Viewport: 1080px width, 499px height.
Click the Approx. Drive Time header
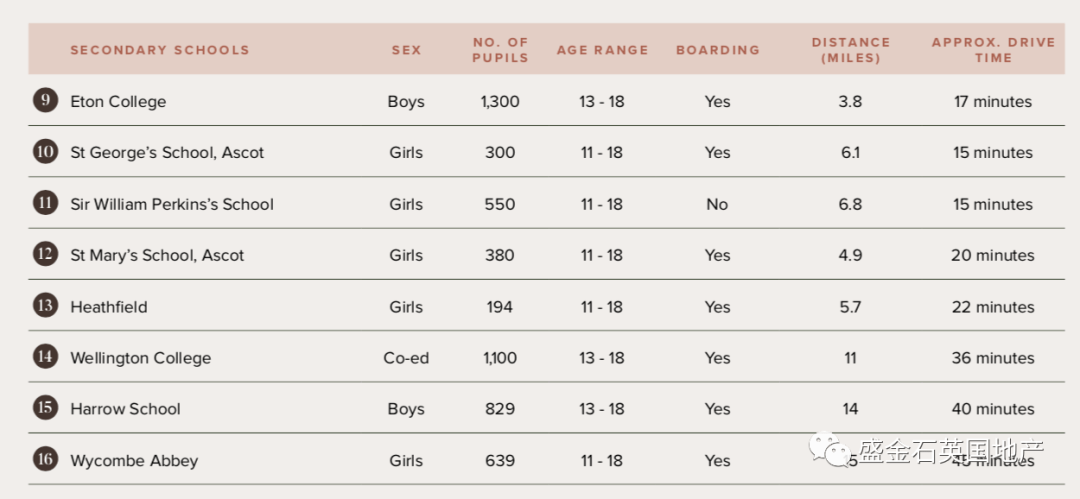click(993, 50)
